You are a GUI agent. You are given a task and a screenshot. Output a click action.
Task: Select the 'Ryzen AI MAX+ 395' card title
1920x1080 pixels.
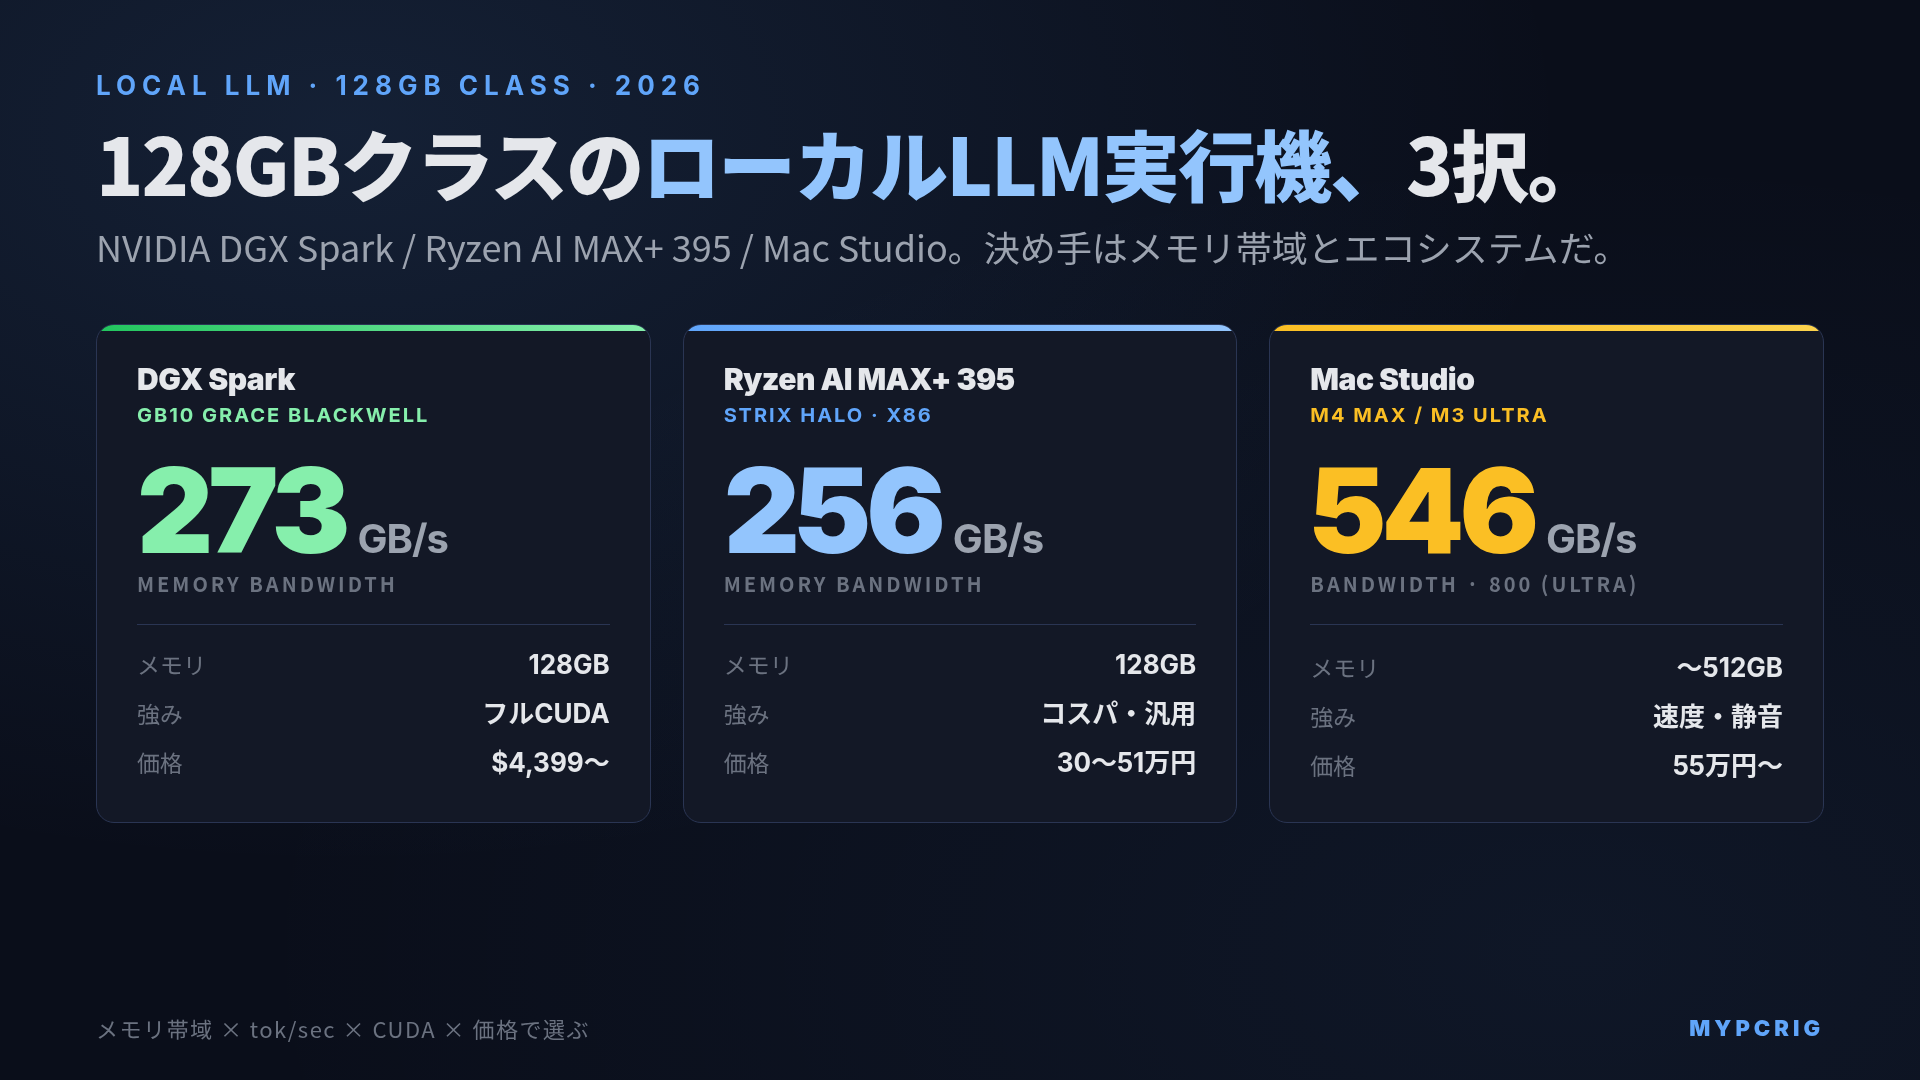point(869,379)
